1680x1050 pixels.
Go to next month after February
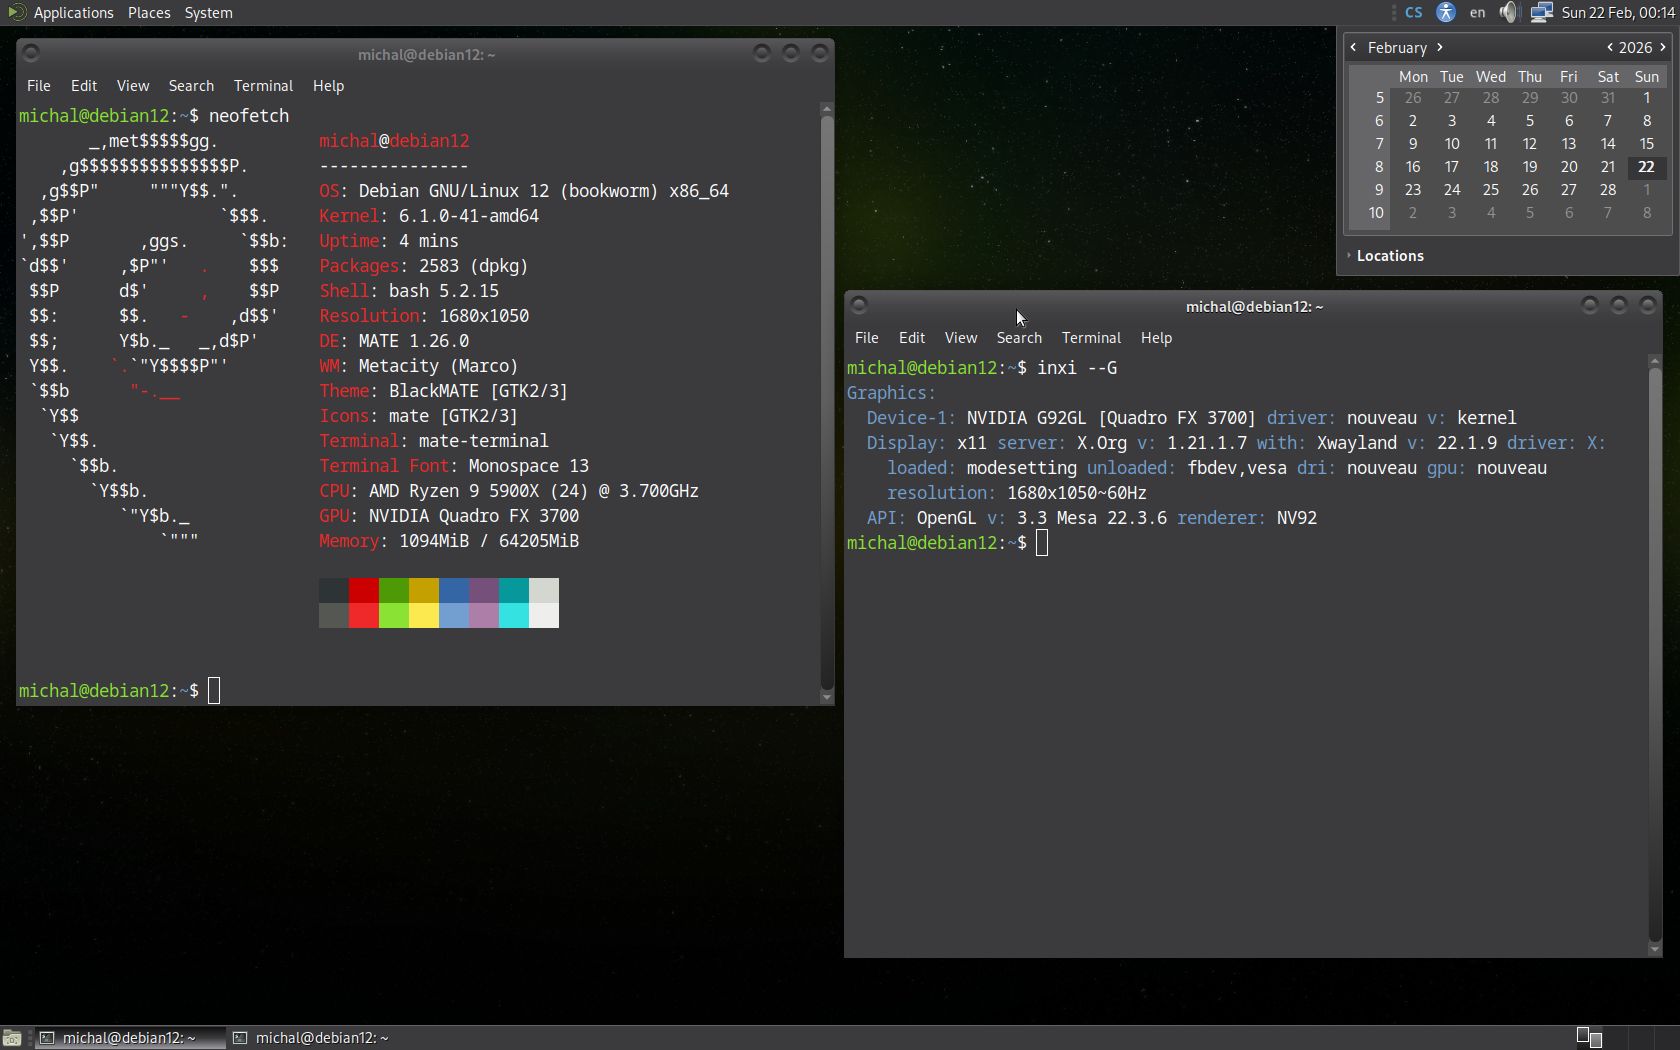(1440, 47)
